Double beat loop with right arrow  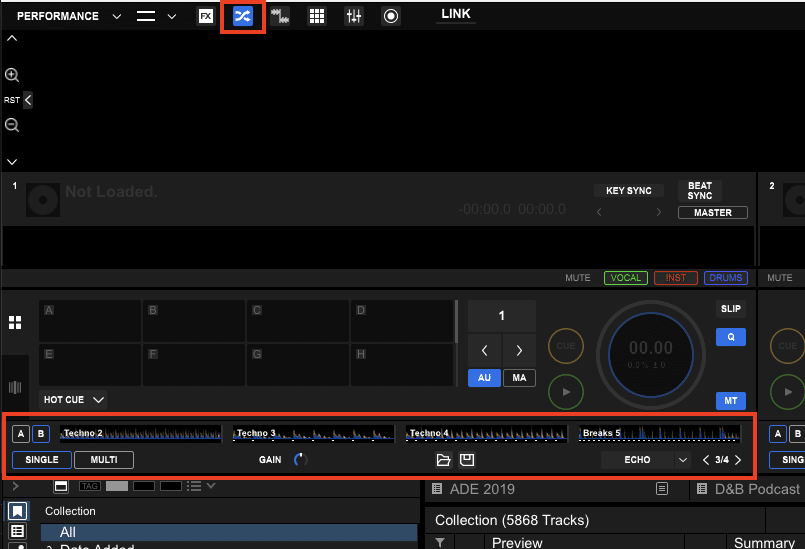click(x=519, y=350)
